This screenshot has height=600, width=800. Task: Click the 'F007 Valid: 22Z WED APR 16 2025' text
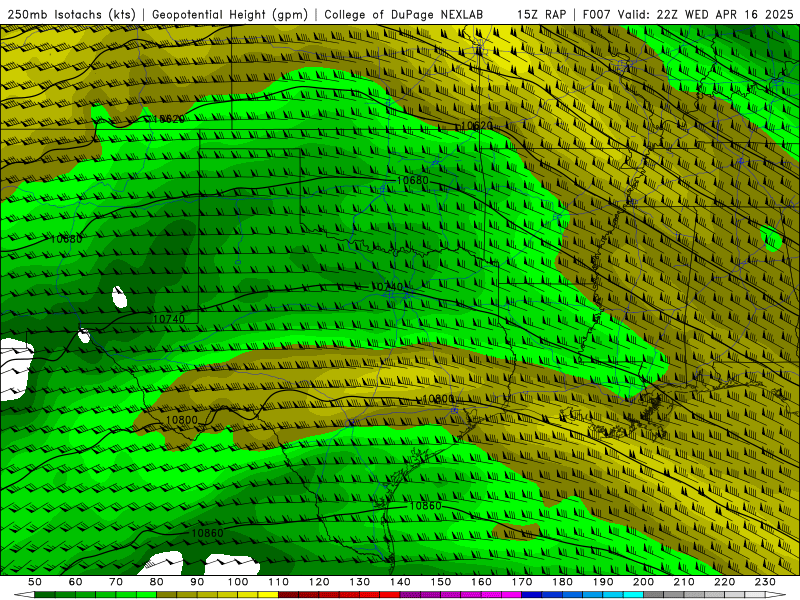[688, 15]
